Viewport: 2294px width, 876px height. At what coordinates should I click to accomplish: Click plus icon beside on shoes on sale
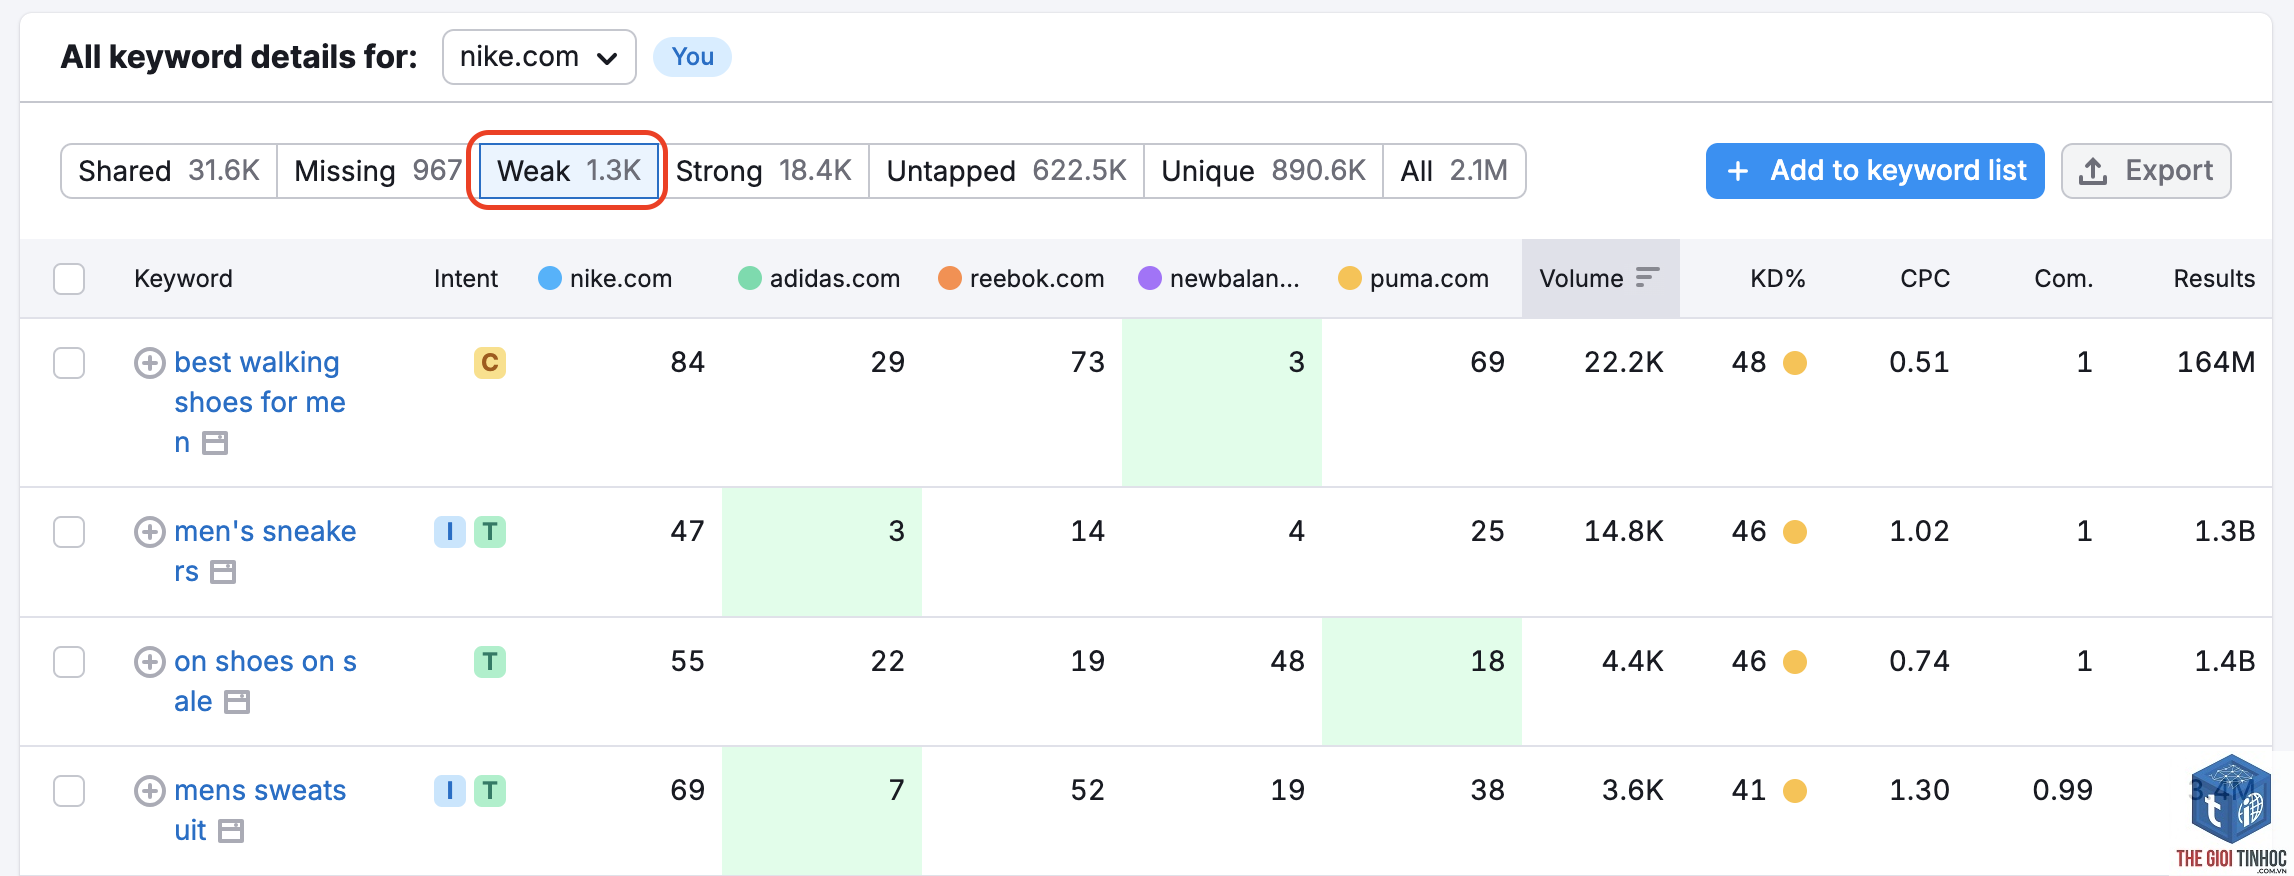pos(150,661)
